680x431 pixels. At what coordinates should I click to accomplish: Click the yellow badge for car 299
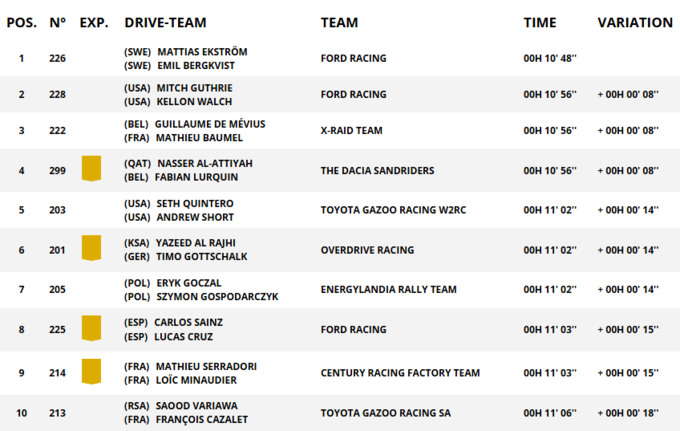click(91, 168)
